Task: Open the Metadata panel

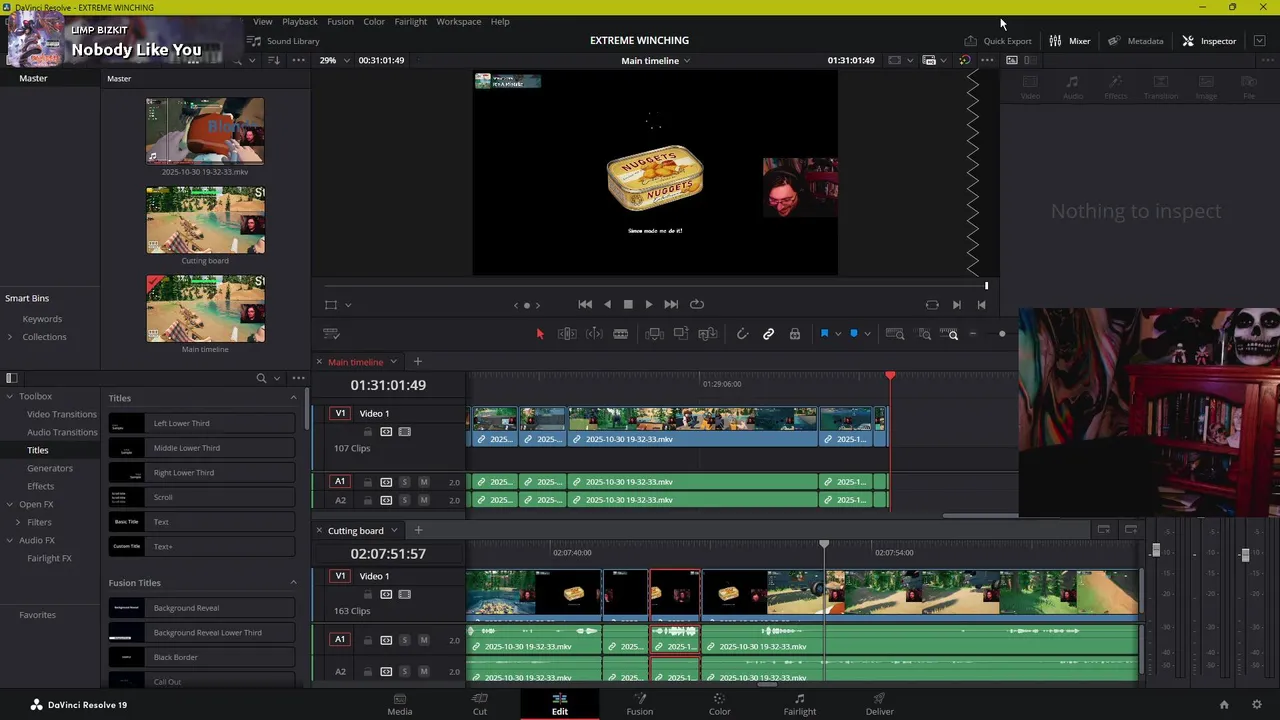Action: click(x=1135, y=41)
